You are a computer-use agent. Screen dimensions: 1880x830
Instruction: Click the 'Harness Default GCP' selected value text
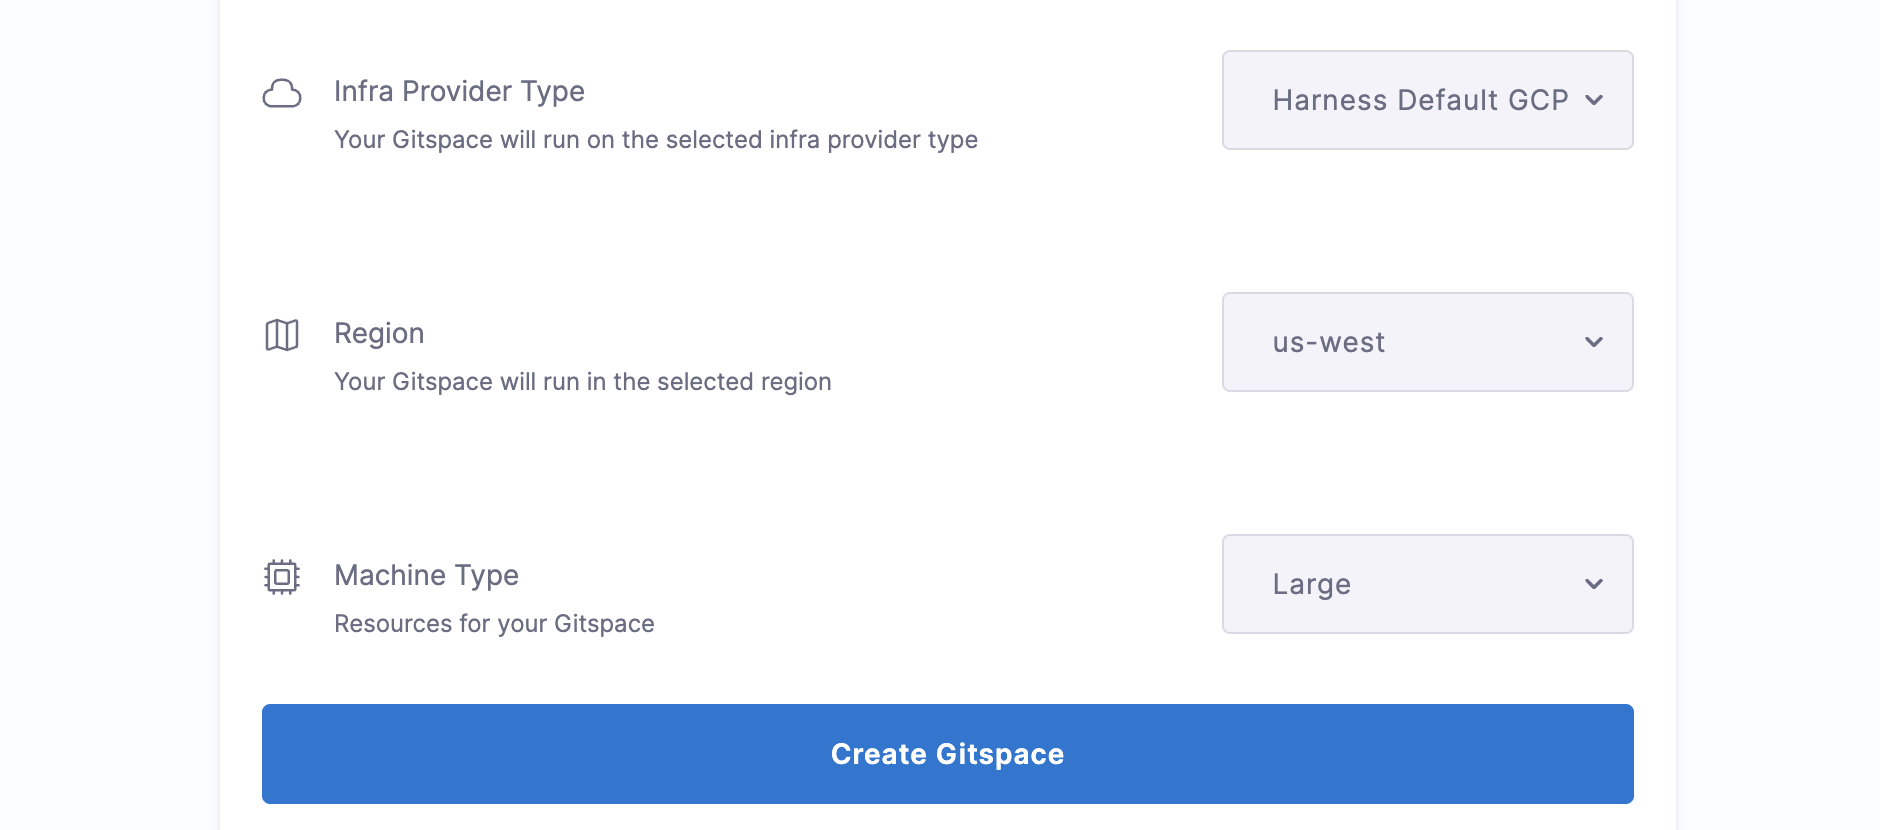click(x=1420, y=100)
